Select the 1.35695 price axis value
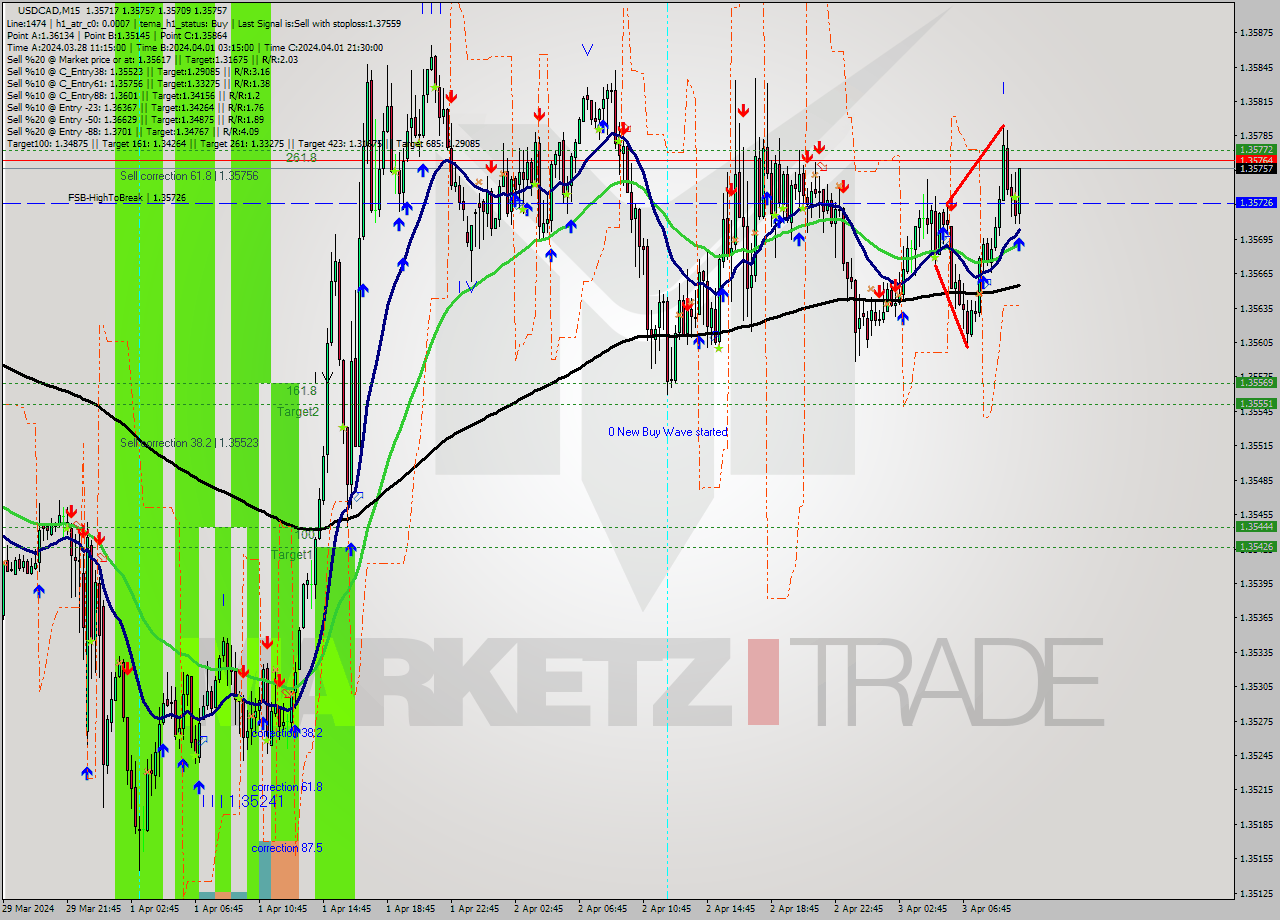The image size is (1280, 920). coord(1256,240)
